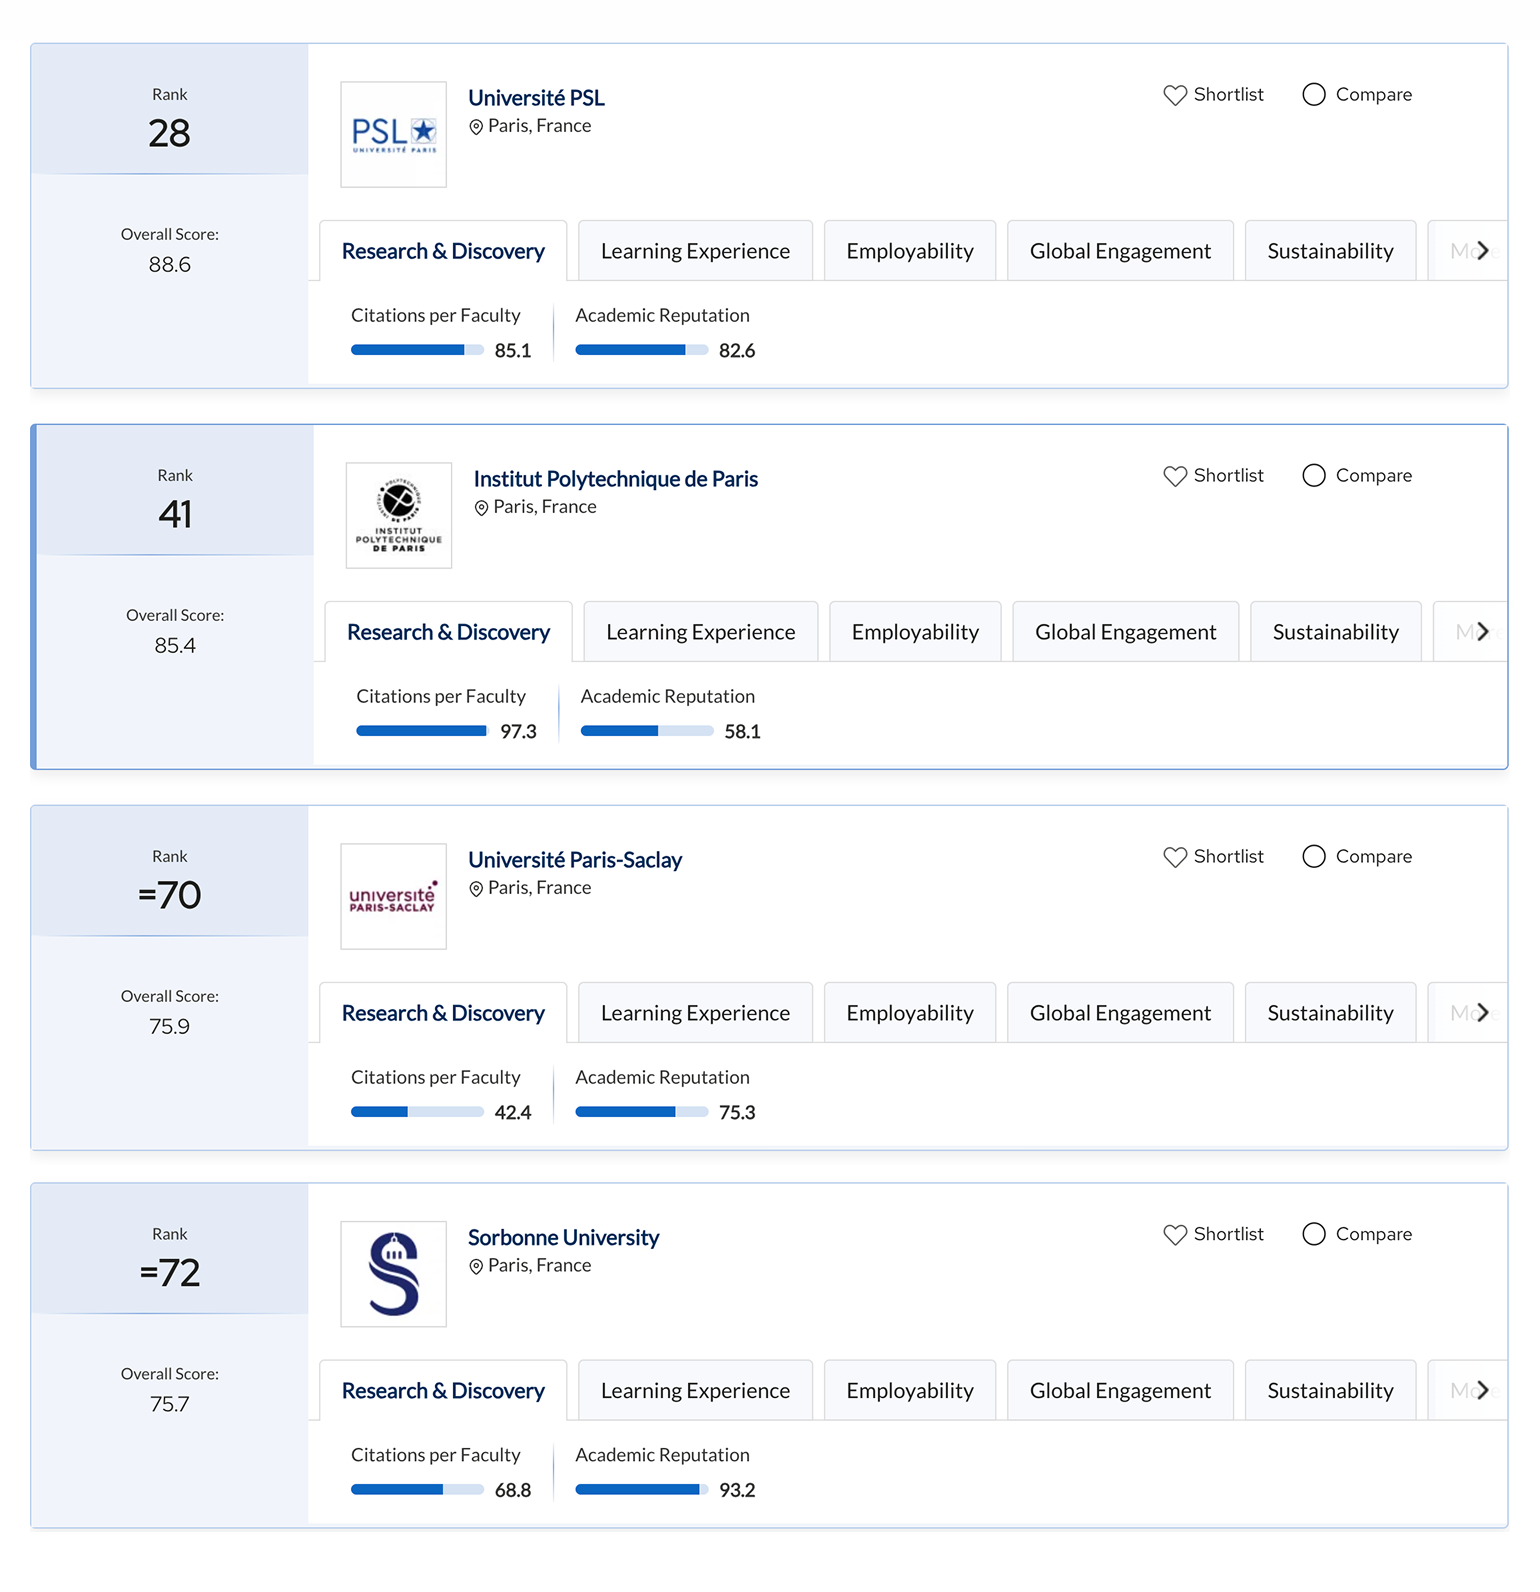This screenshot has height=1592, width=1540.
Task: Open Université Paris-Saclay profile link
Action: click(x=574, y=860)
